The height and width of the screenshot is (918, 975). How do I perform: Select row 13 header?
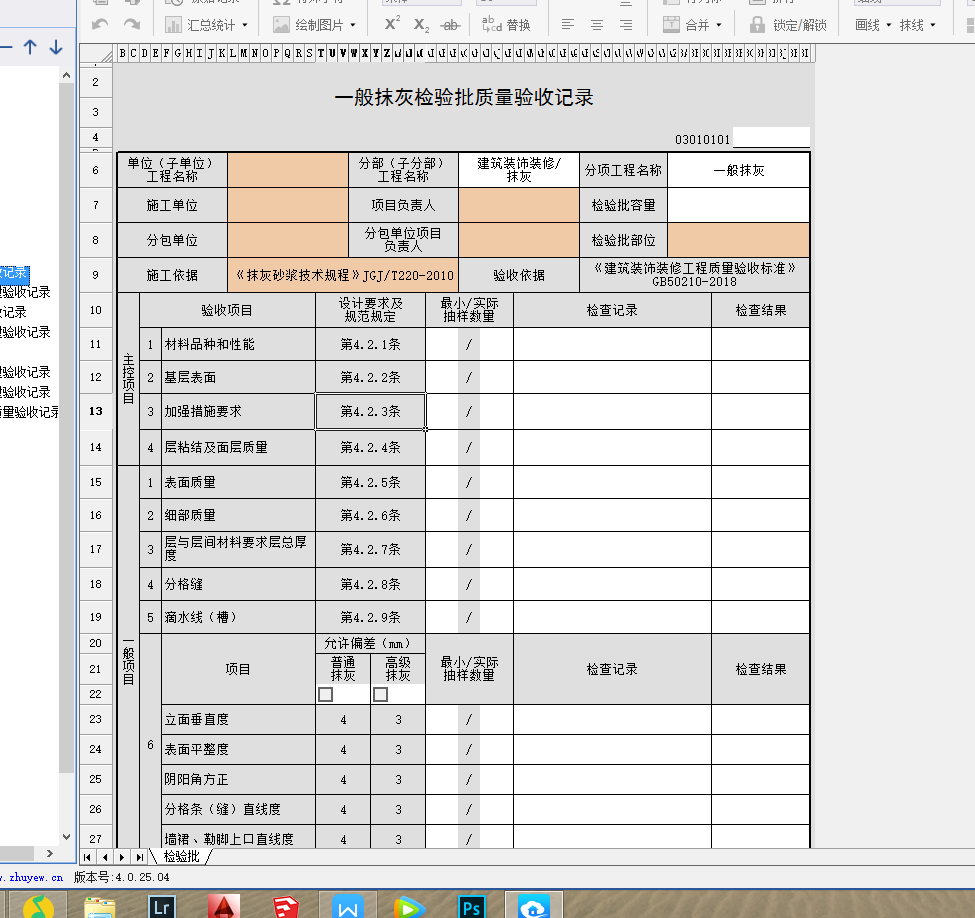point(96,411)
